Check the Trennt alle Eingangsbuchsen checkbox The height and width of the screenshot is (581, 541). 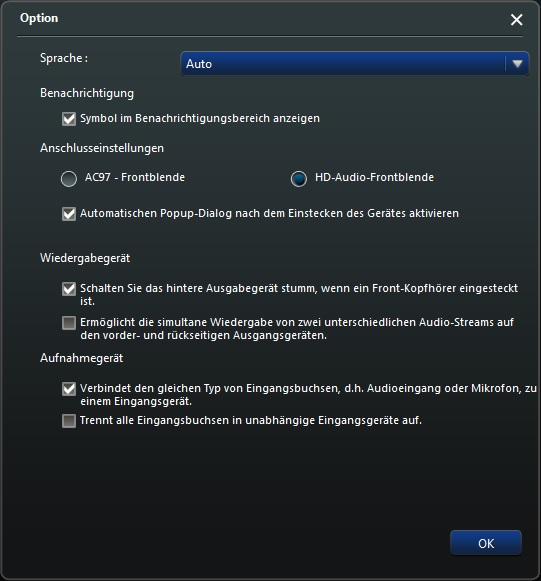click(x=69, y=421)
